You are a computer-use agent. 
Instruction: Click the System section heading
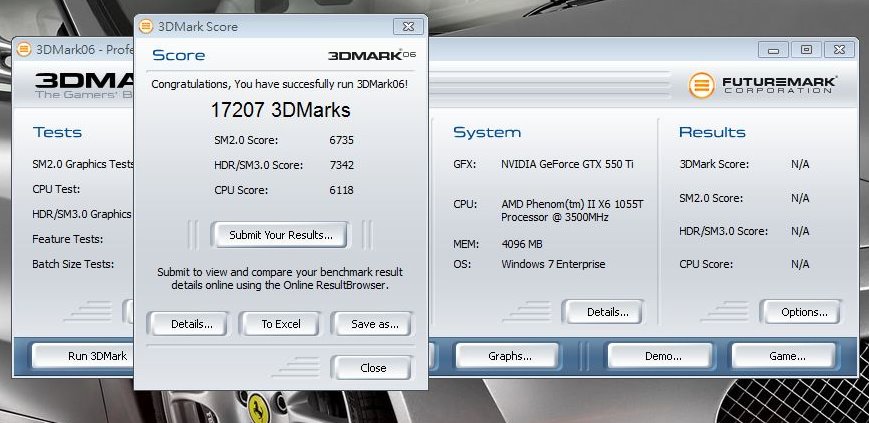[x=487, y=132]
